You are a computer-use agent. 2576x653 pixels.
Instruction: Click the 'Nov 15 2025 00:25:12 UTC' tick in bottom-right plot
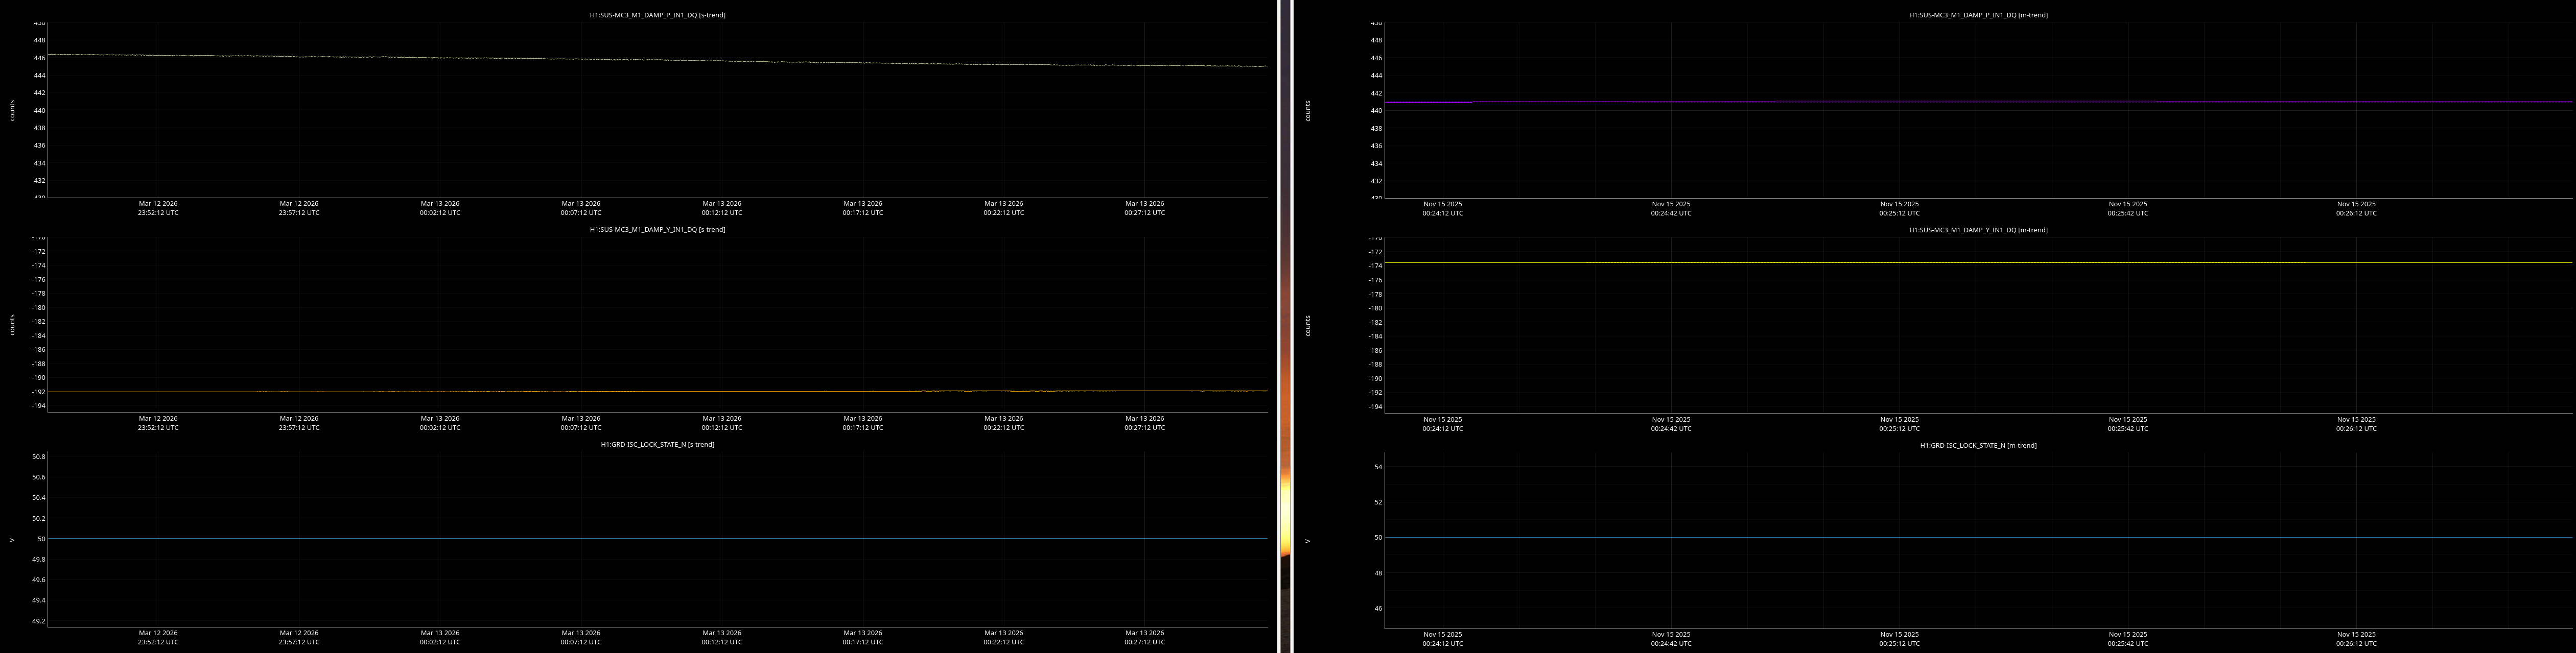(1899, 638)
